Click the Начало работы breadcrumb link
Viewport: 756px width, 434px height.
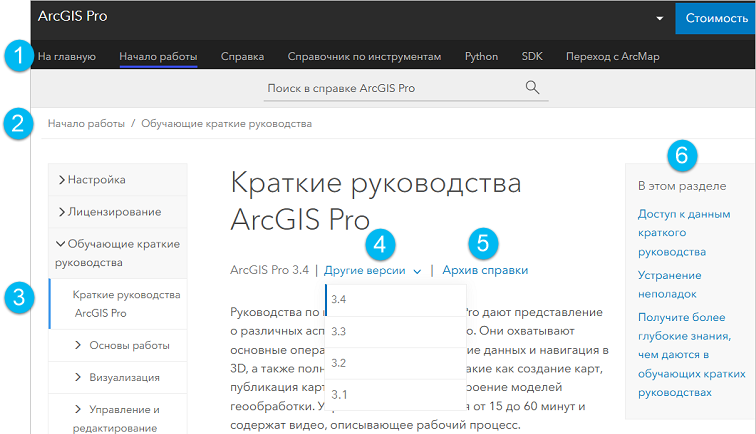[x=86, y=123]
